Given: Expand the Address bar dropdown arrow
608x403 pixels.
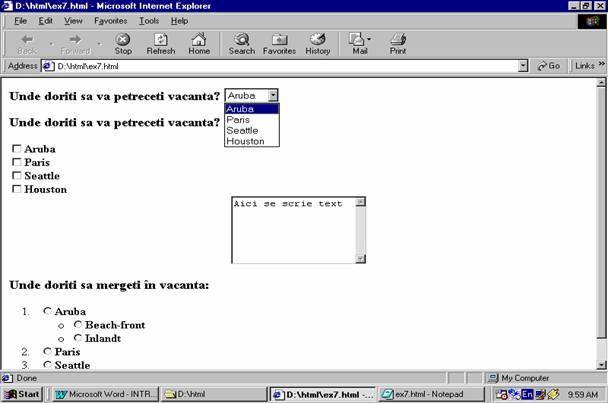Looking at the screenshot, I should tap(524, 66).
